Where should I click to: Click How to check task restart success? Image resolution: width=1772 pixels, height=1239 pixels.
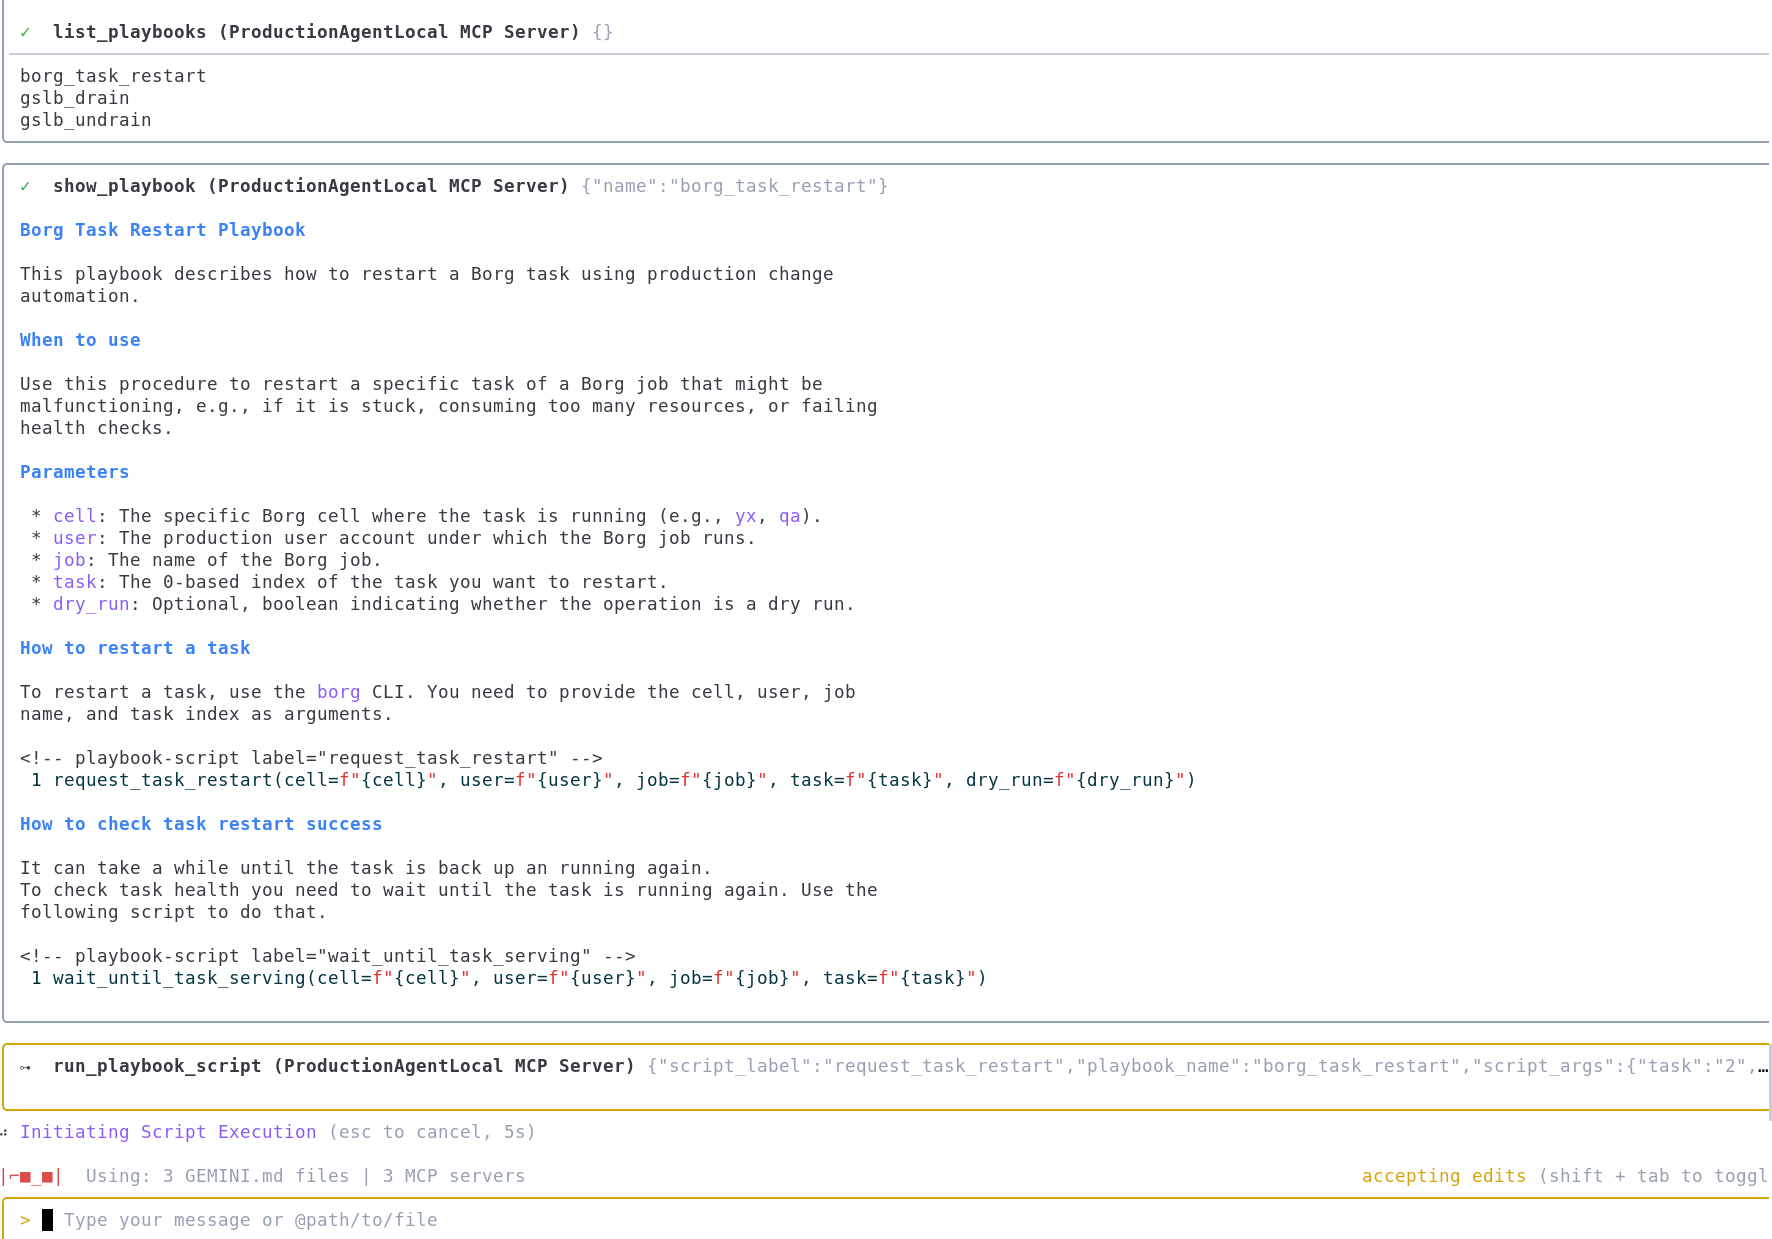pos(200,824)
